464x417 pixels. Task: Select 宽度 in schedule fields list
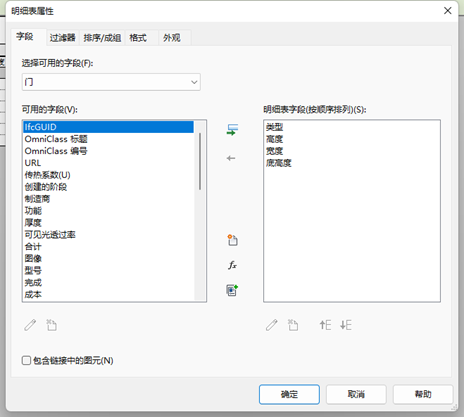tap(352, 151)
